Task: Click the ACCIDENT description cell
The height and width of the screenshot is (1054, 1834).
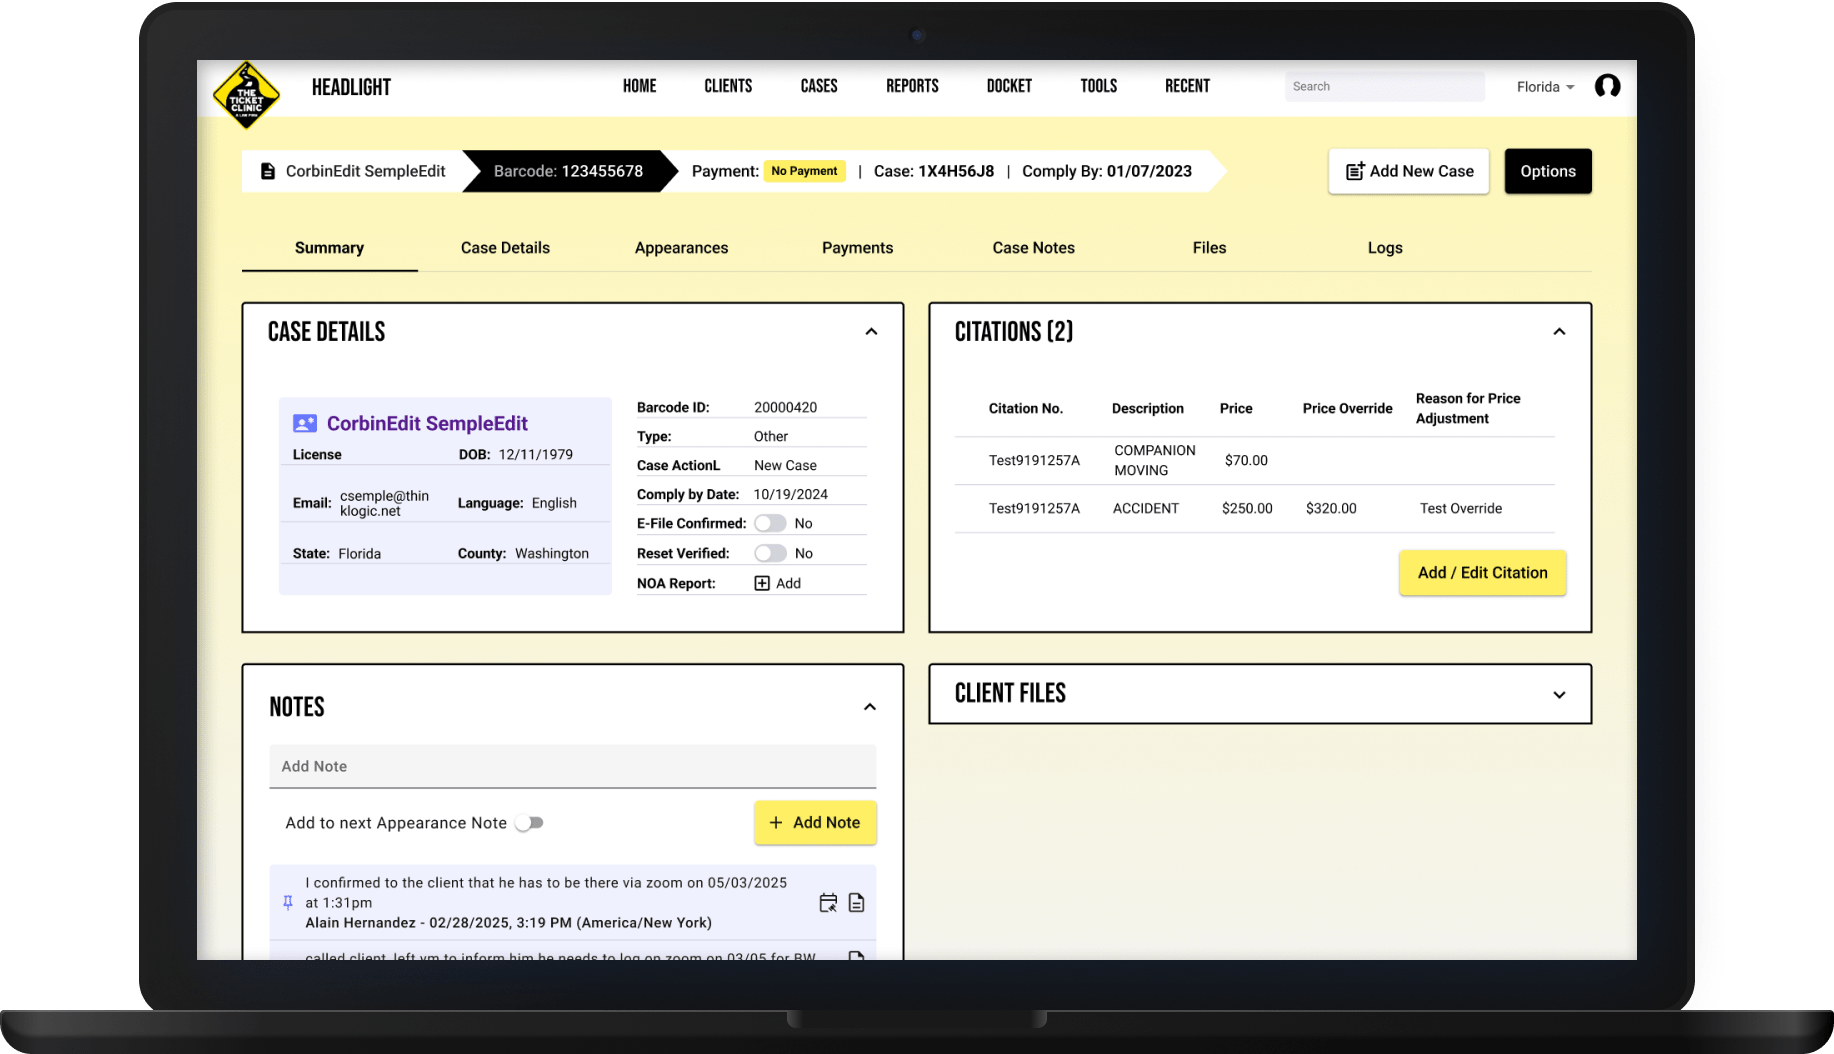Action: coord(1146,508)
